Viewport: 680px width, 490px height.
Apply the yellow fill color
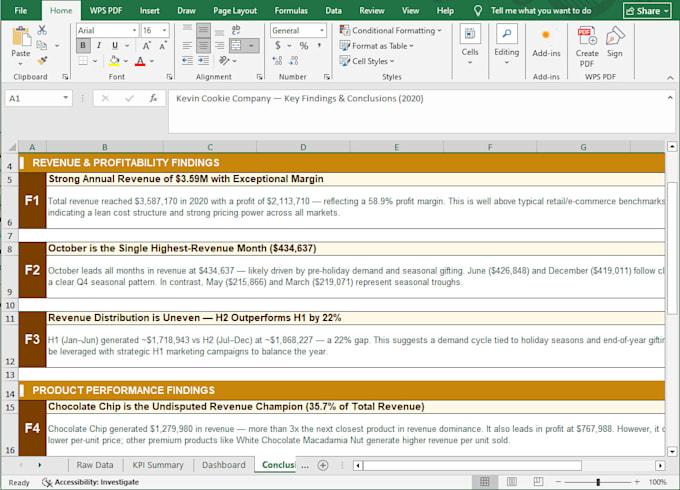pyautogui.click(x=114, y=61)
